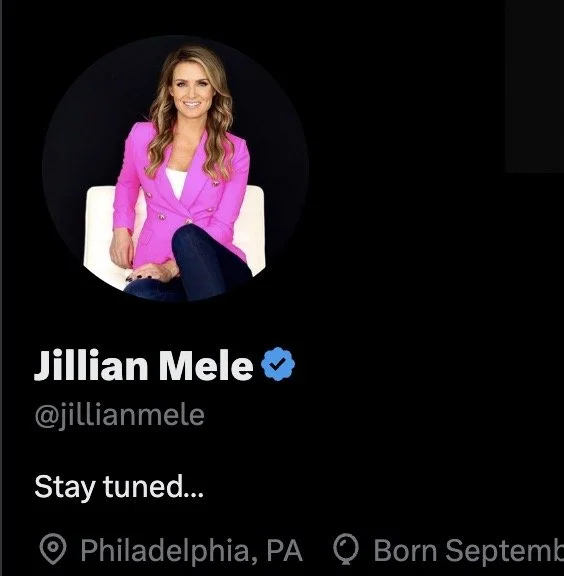
Task: Open Jillian Mele's circular profile photo
Action: 175,168
